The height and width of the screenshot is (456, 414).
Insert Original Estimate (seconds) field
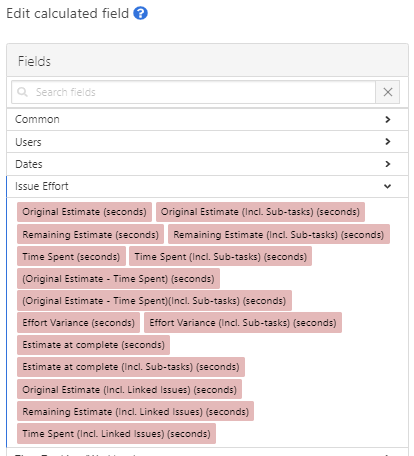[84, 212]
